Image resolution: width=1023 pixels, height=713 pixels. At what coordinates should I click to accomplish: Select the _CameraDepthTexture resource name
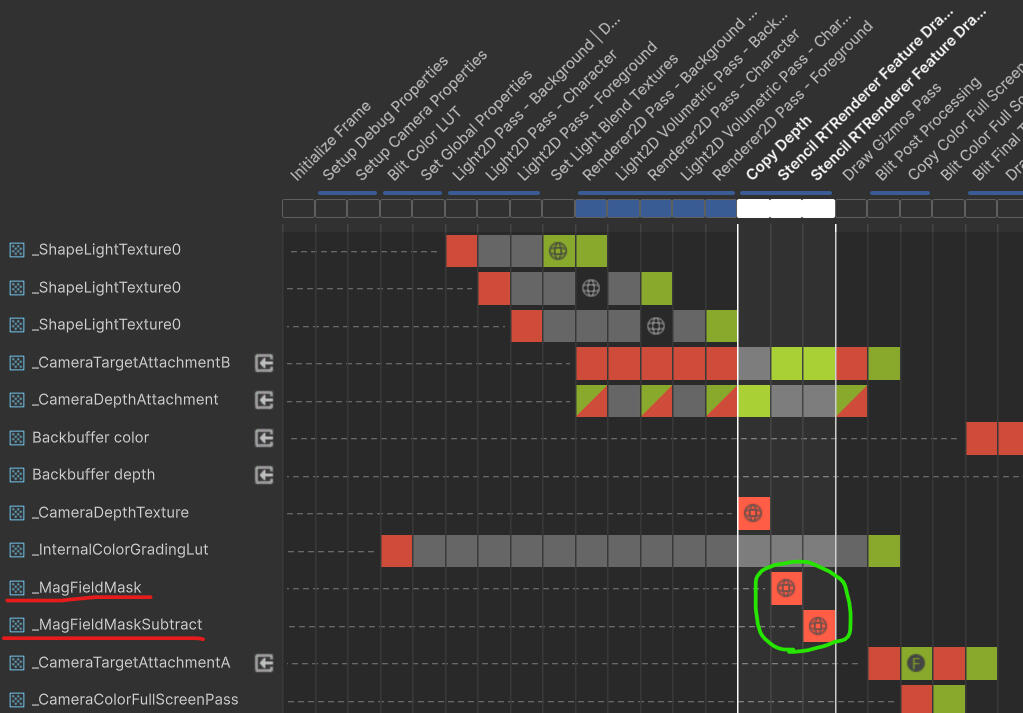pos(110,513)
